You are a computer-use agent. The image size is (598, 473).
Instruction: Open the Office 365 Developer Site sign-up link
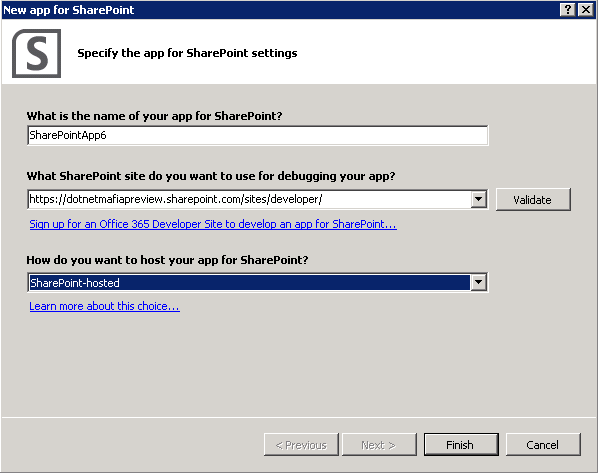[213, 224]
